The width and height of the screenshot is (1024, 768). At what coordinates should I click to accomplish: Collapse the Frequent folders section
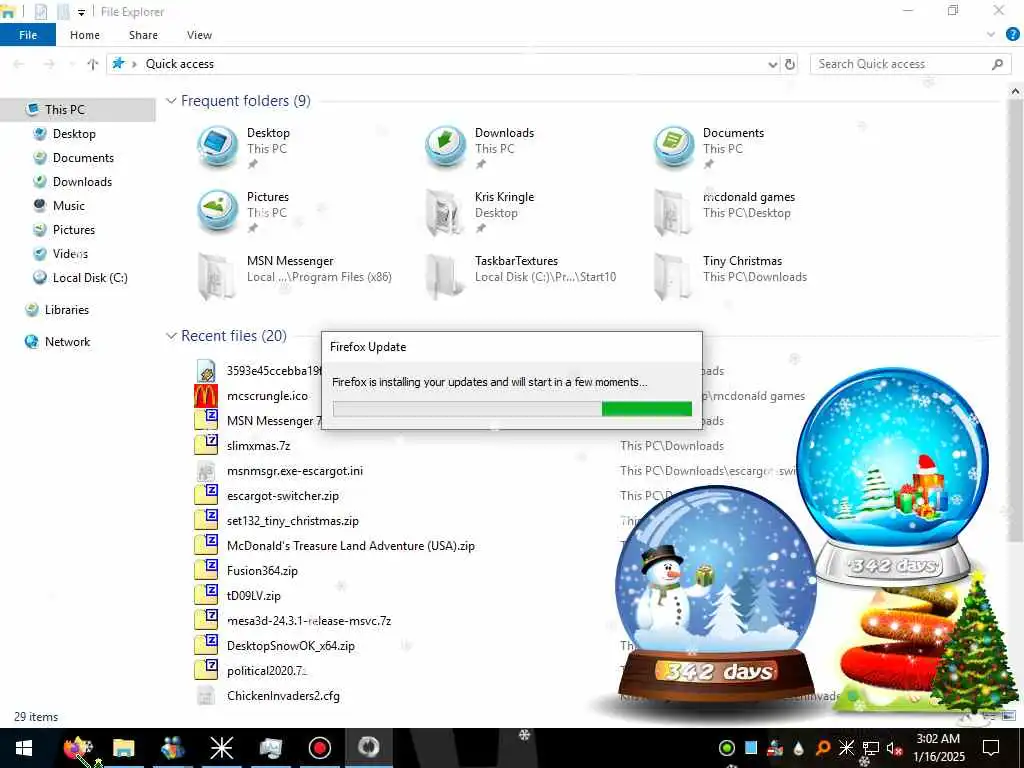click(171, 101)
